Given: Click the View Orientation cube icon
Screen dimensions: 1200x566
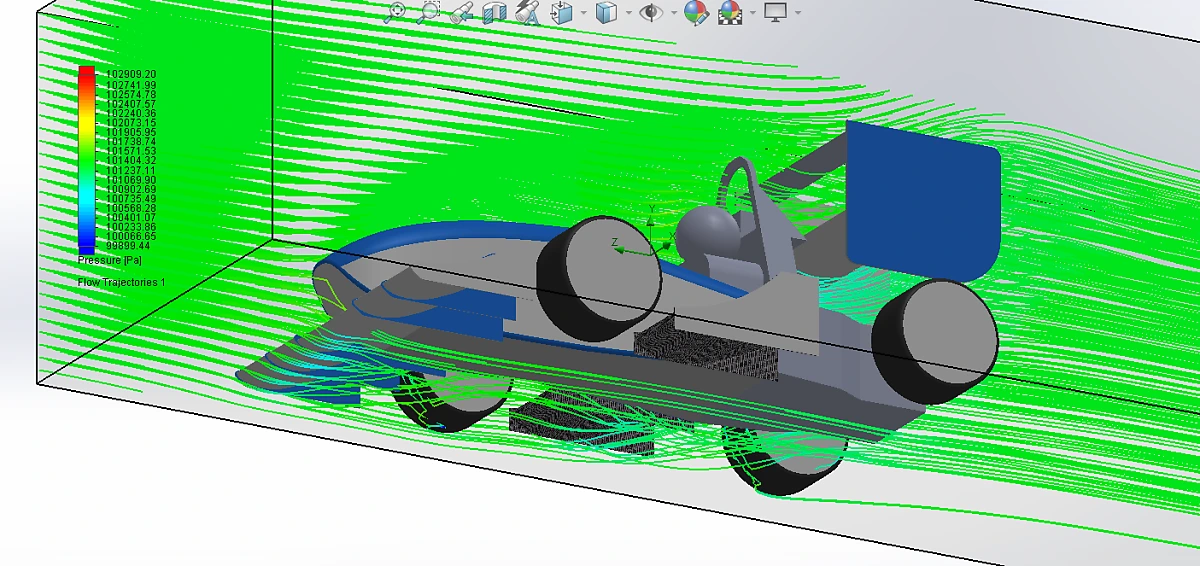Looking at the screenshot, I should coord(562,13).
